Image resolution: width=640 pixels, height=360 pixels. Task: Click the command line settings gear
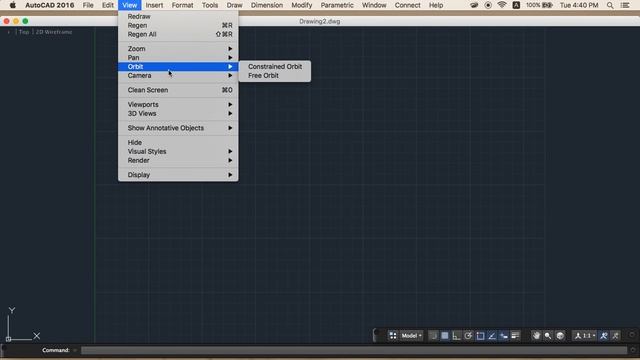click(x=633, y=350)
